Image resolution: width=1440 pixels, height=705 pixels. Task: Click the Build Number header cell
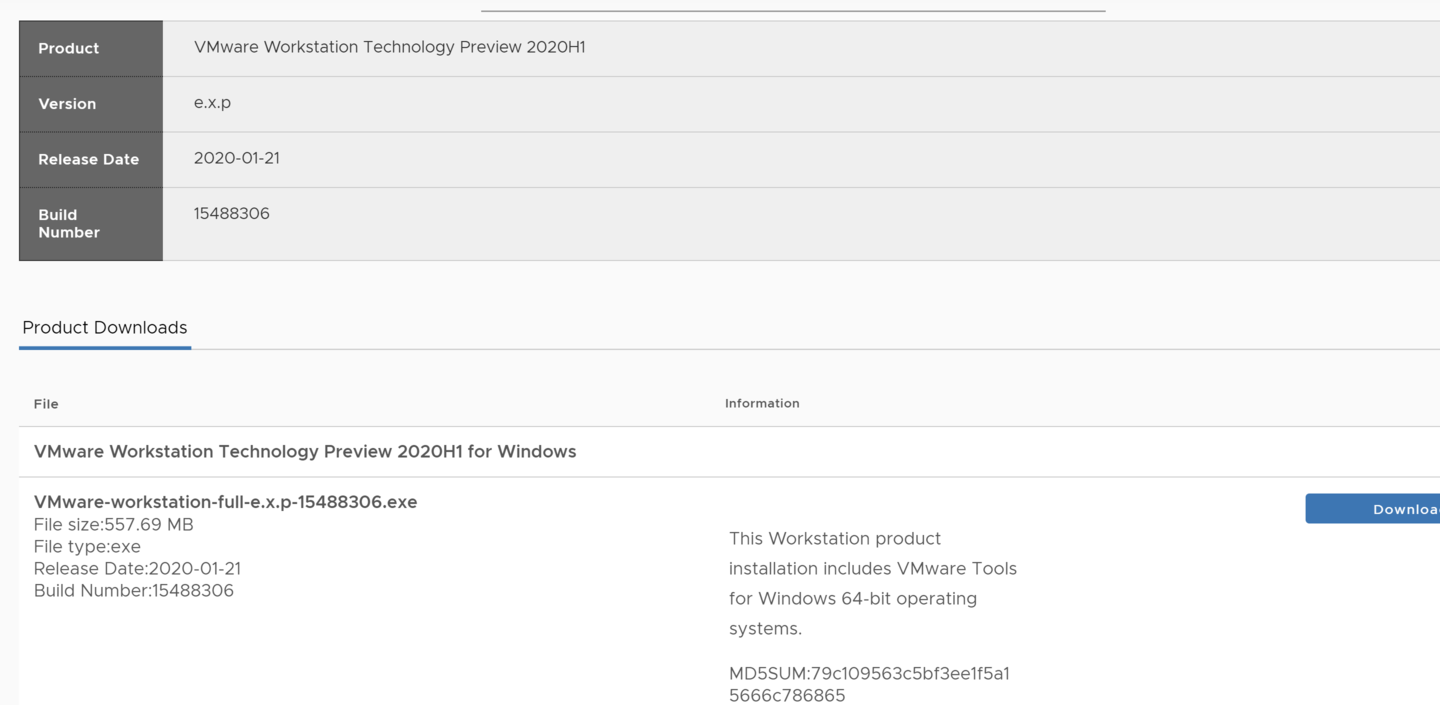pos(91,224)
